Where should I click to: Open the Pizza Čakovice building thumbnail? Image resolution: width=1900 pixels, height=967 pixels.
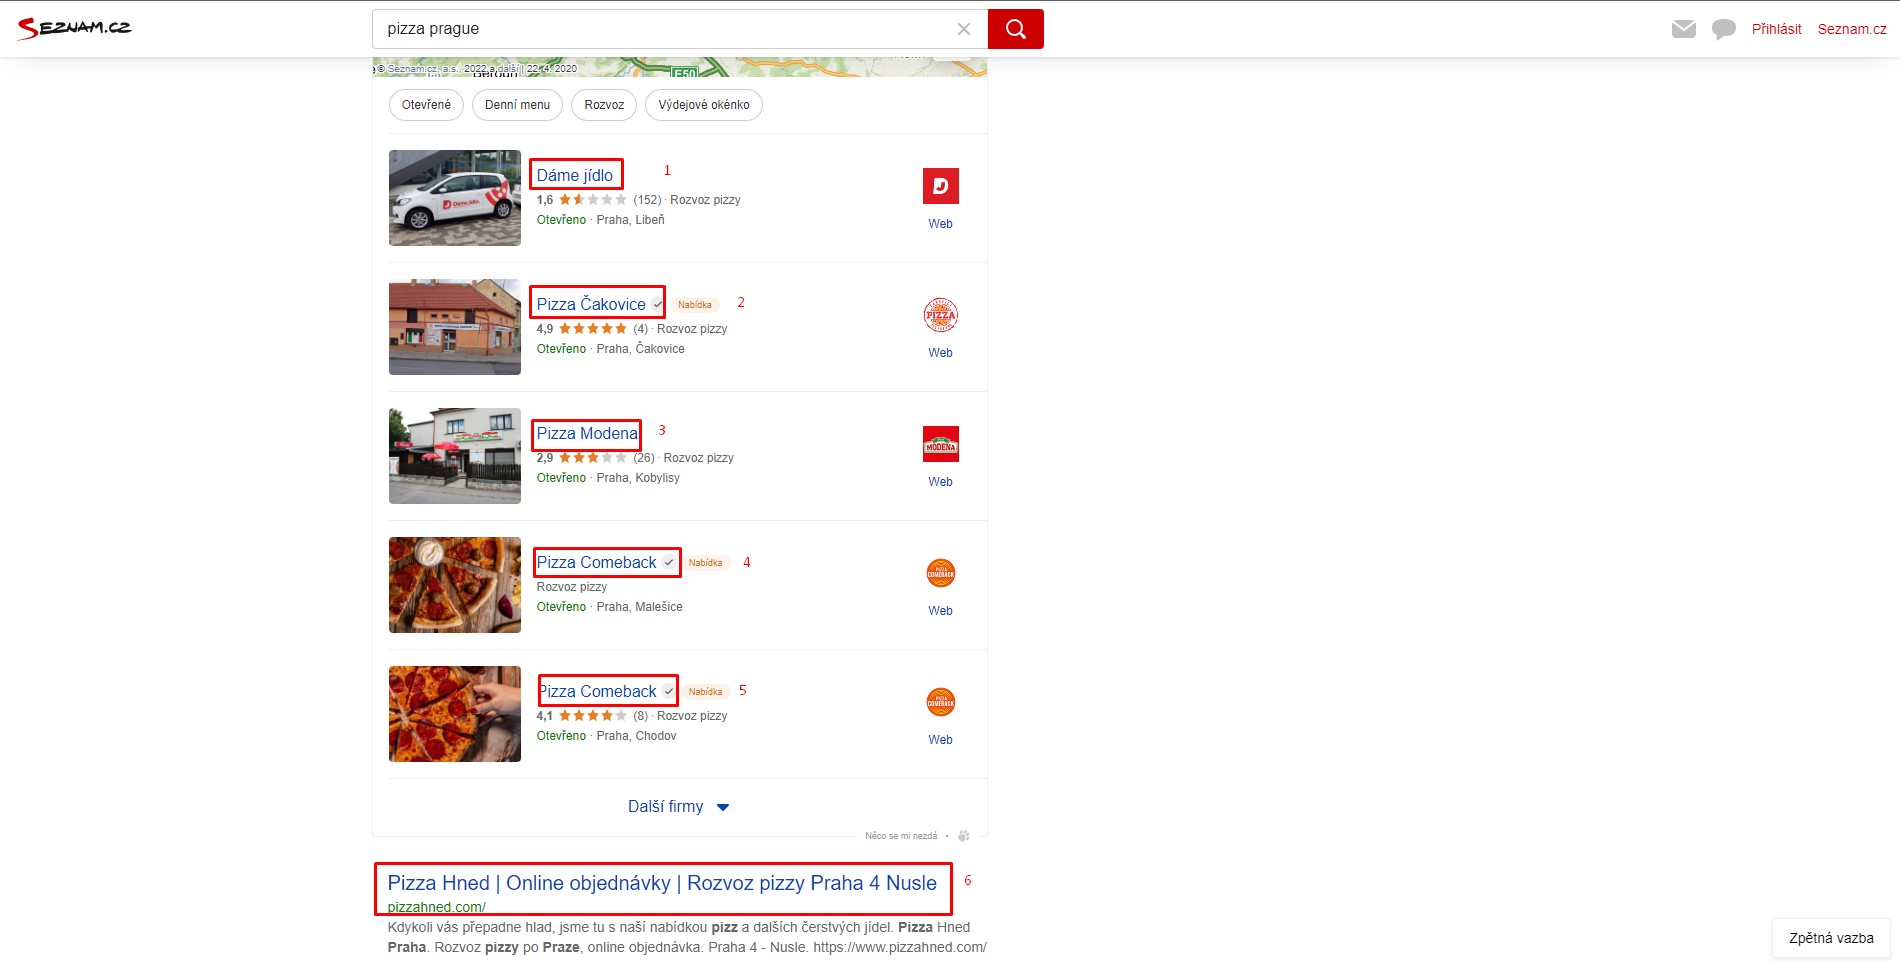(x=455, y=327)
